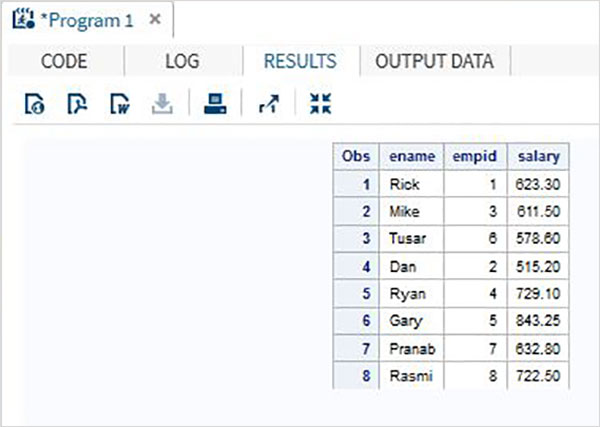
Task: Maximize the results view
Action: pos(320,104)
